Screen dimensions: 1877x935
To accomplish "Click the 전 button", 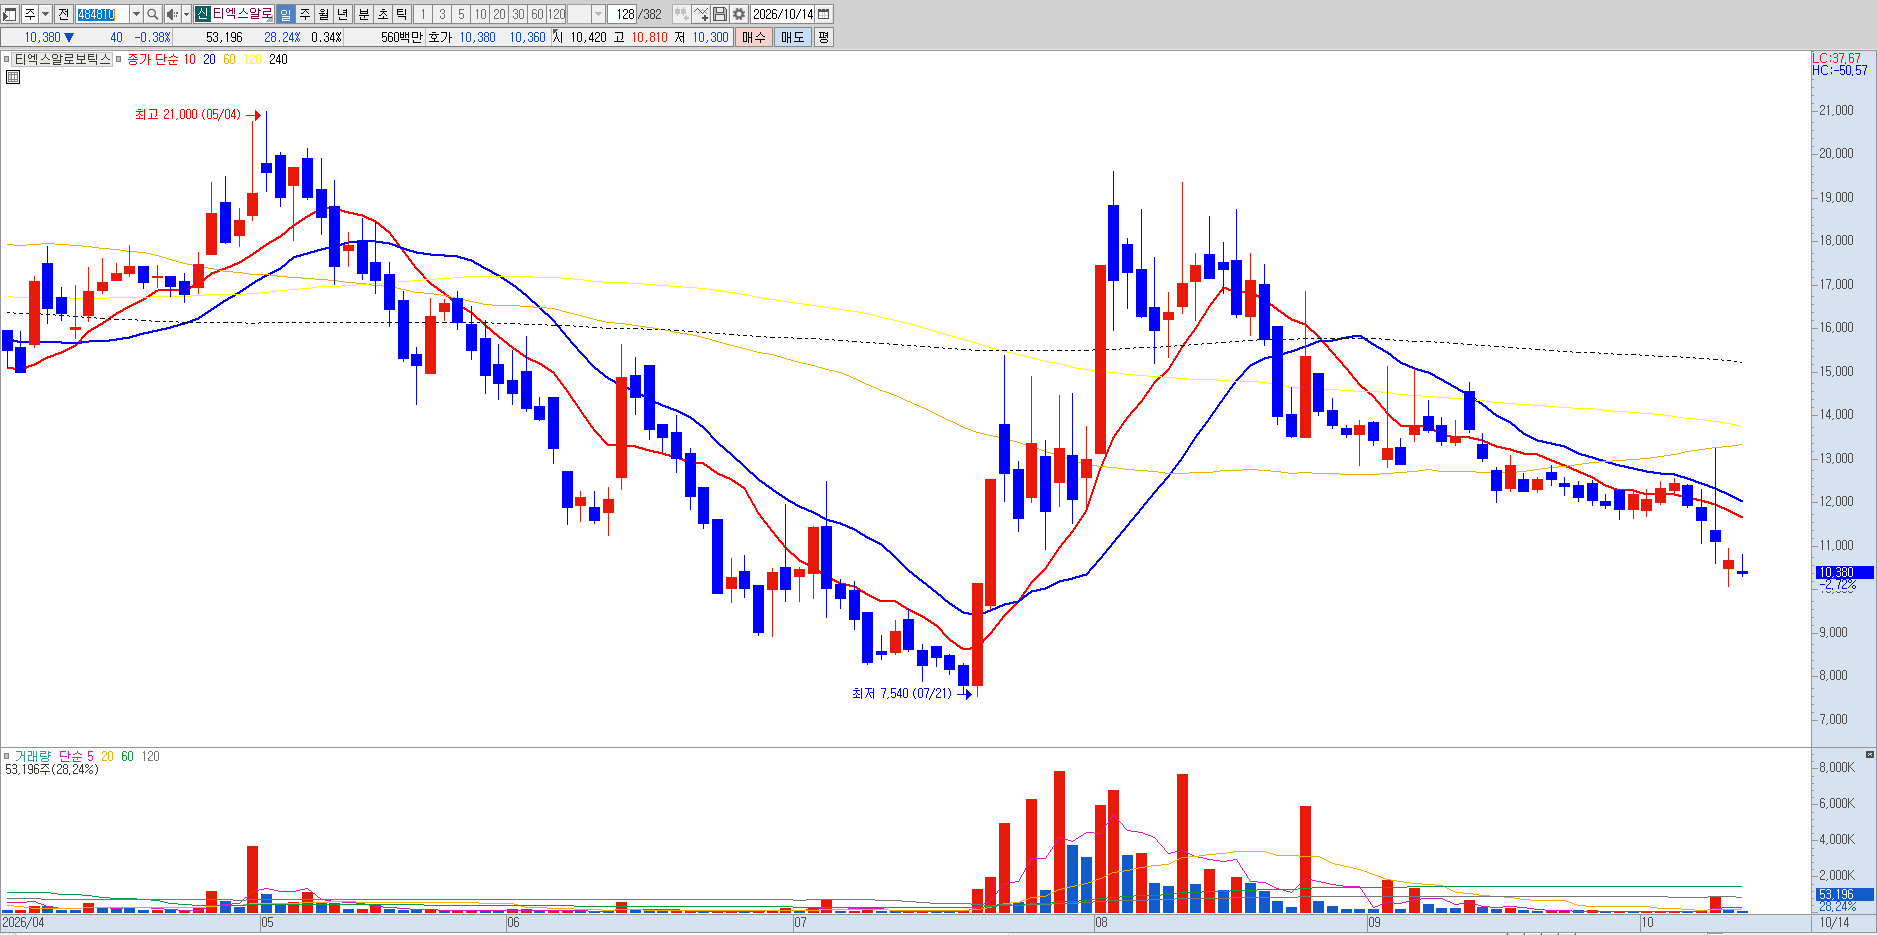I will [x=63, y=14].
